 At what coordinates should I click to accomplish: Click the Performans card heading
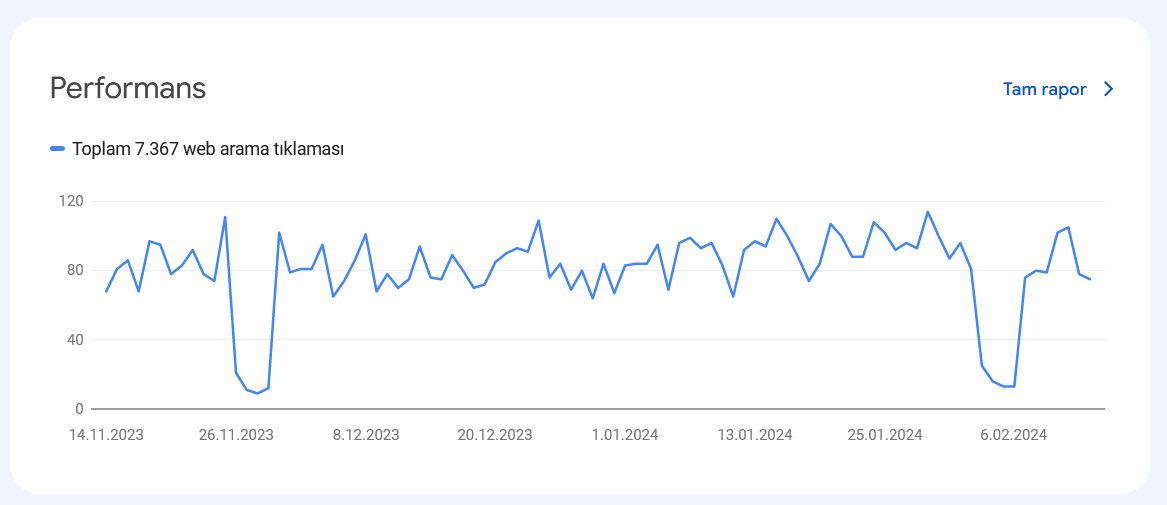(128, 89)
